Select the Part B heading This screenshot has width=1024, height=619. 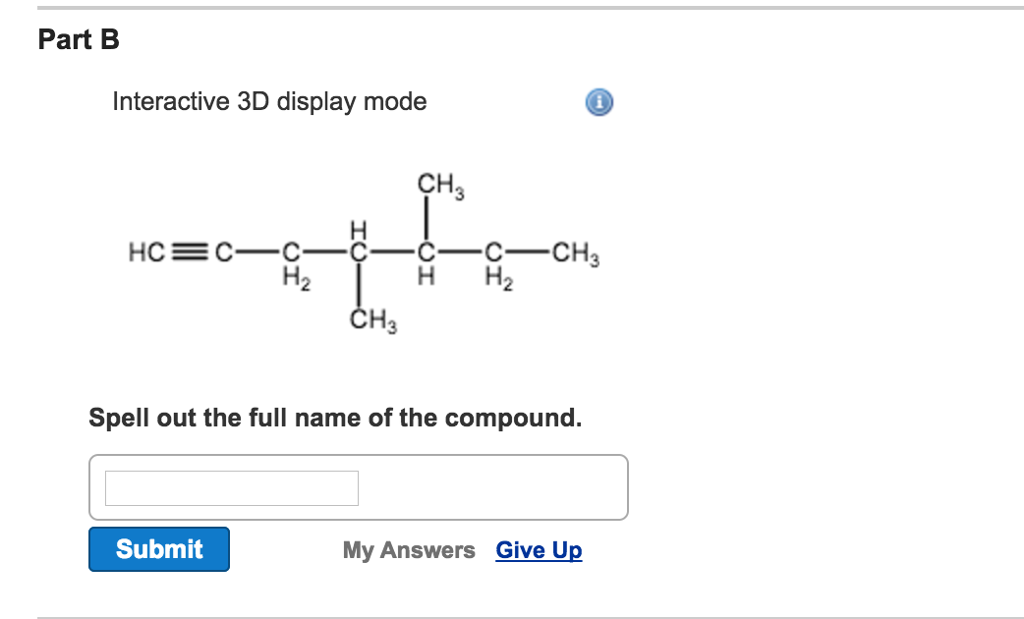(x=76, y=39)
